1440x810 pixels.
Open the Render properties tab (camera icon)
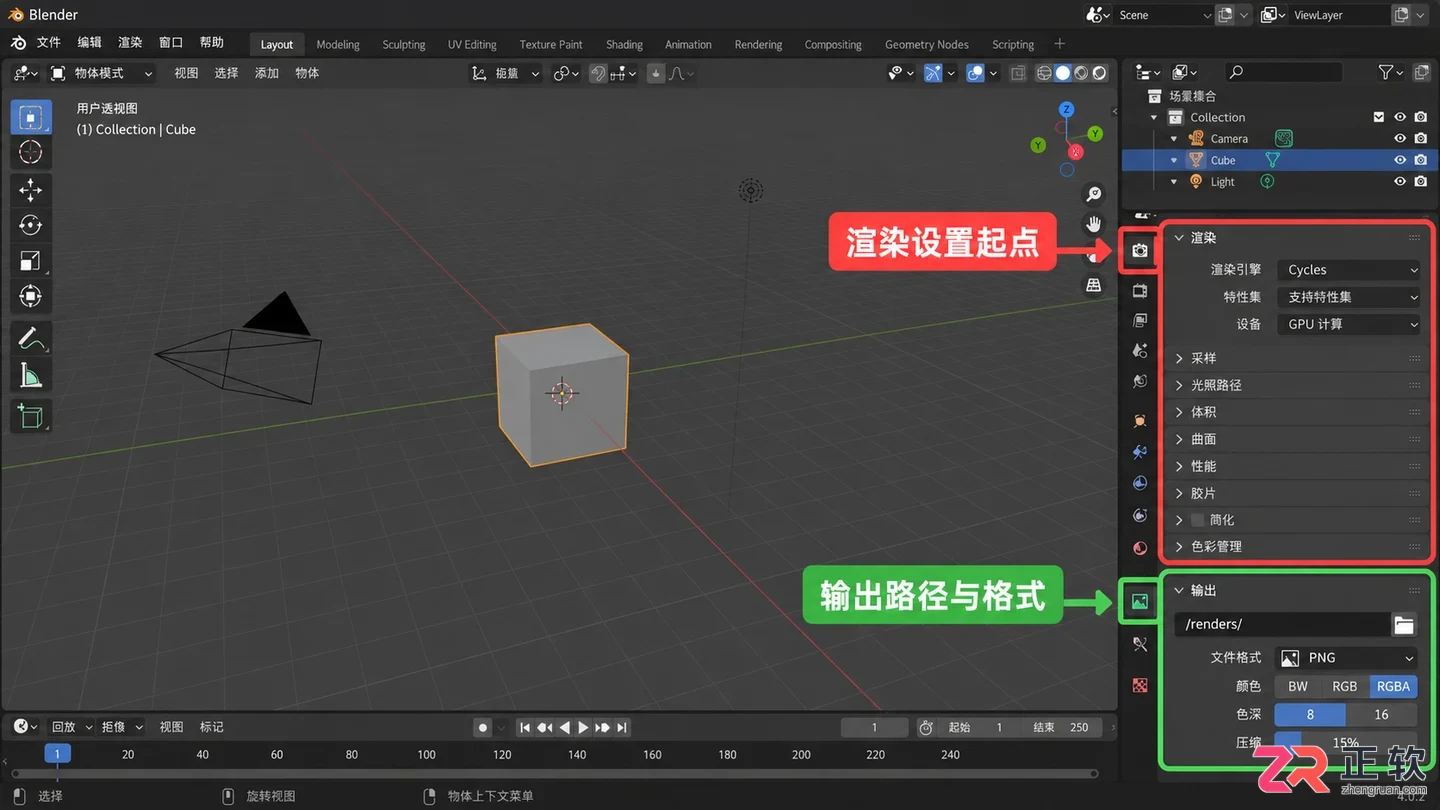pos(1140,250)
